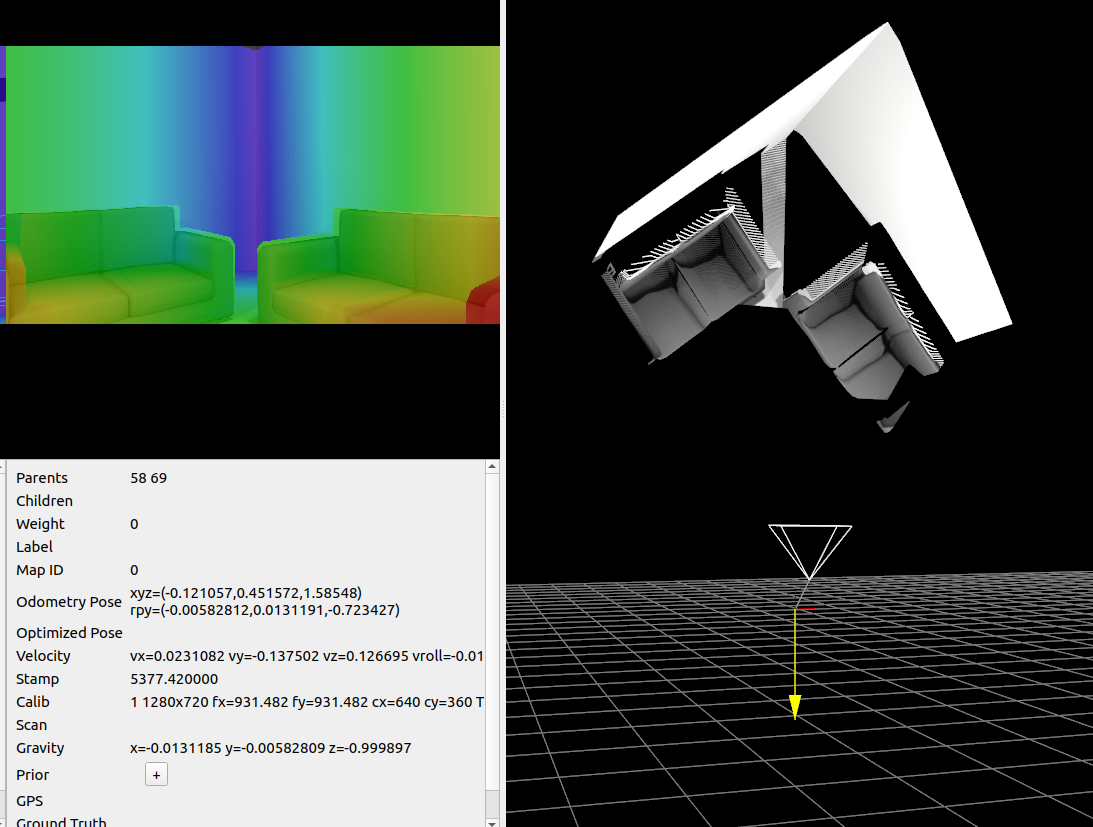1093x827 pixels.
Task: Click the red armchair edge in depth image
Action: tap(486, 300)
